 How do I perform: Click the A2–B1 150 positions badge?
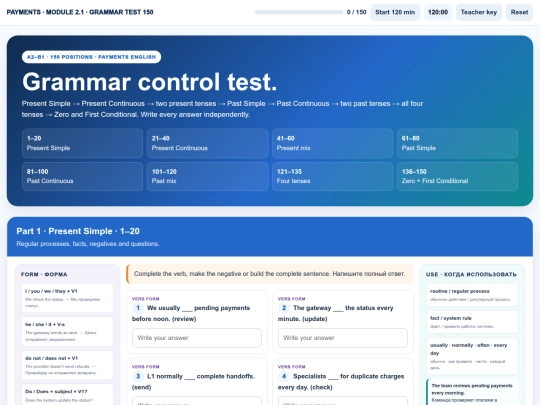[91, 57]
